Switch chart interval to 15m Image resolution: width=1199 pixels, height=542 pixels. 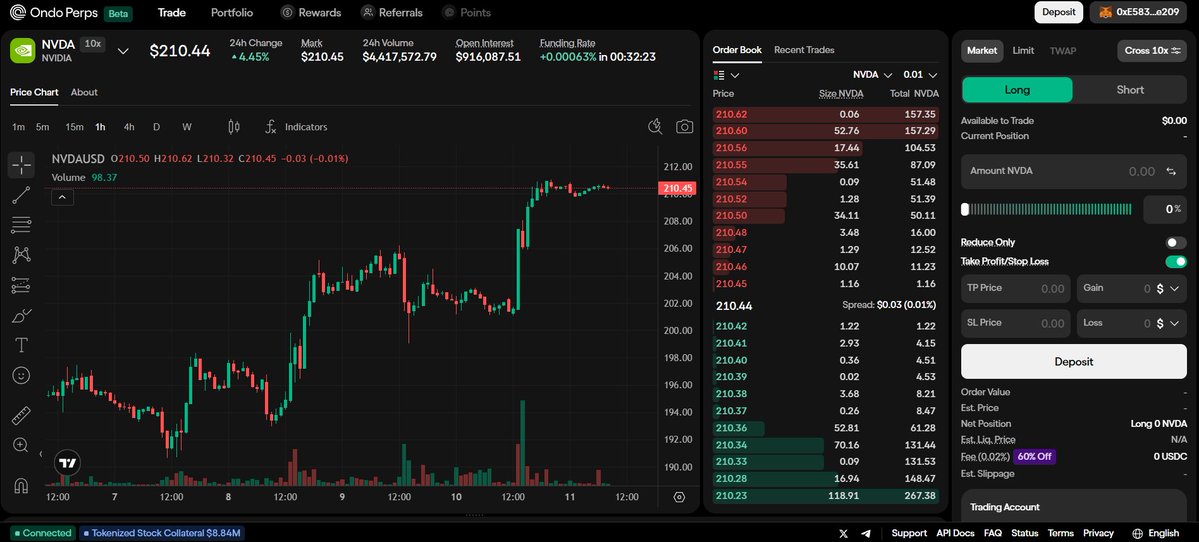click(74, 127)
